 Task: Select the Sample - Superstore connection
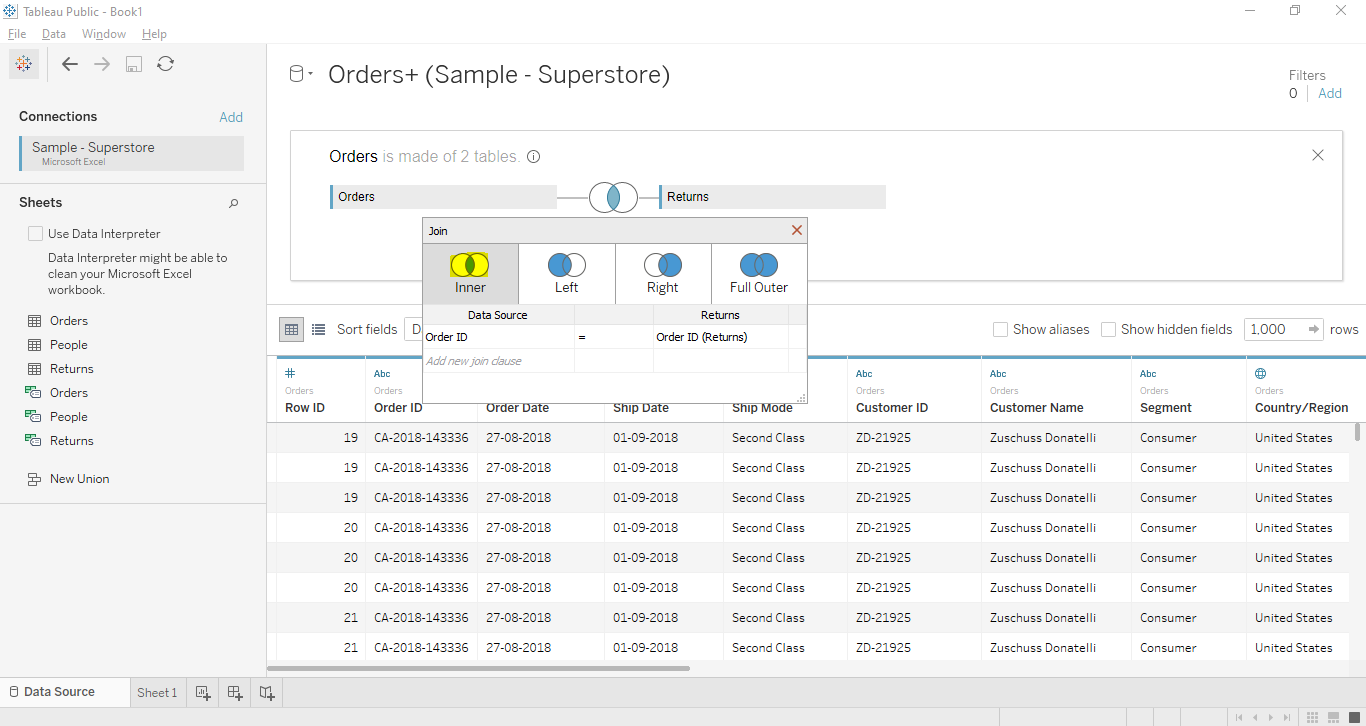click(x=132, y=153)
